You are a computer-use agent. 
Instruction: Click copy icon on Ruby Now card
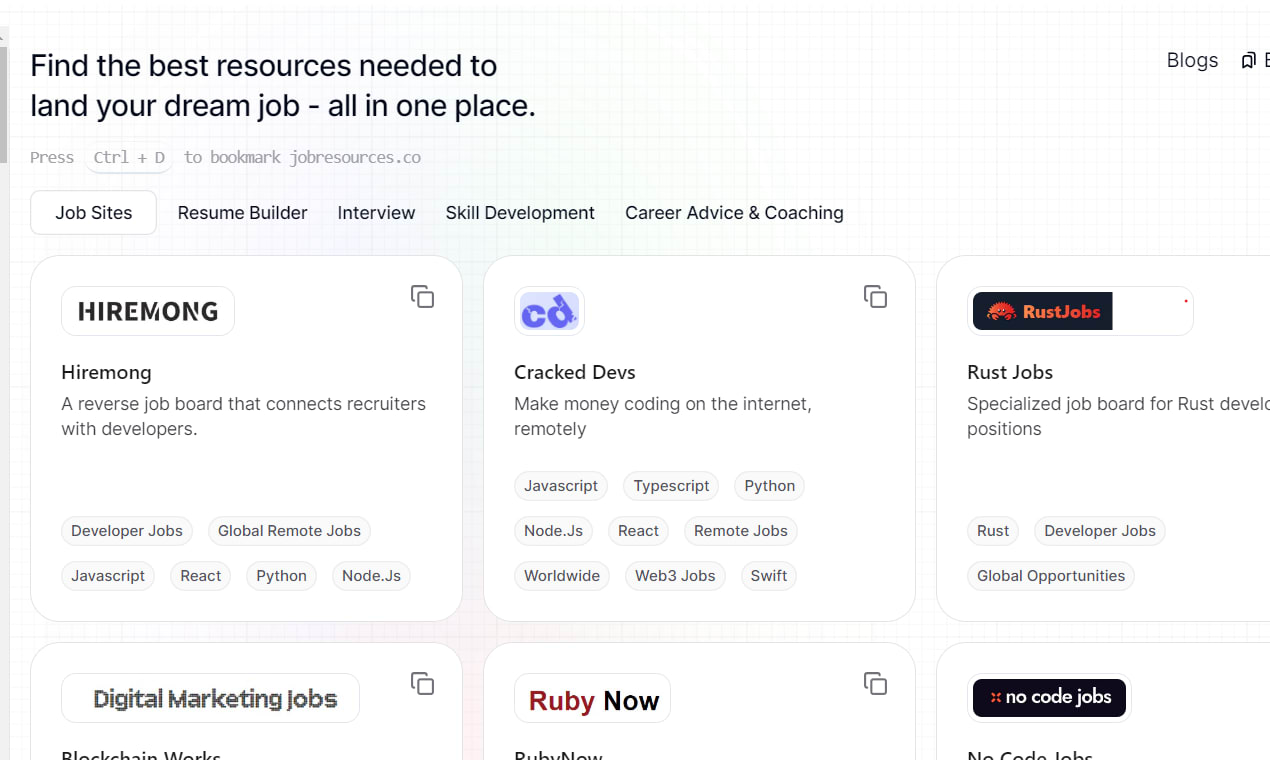pyautogui.click(x=875, y=683)
